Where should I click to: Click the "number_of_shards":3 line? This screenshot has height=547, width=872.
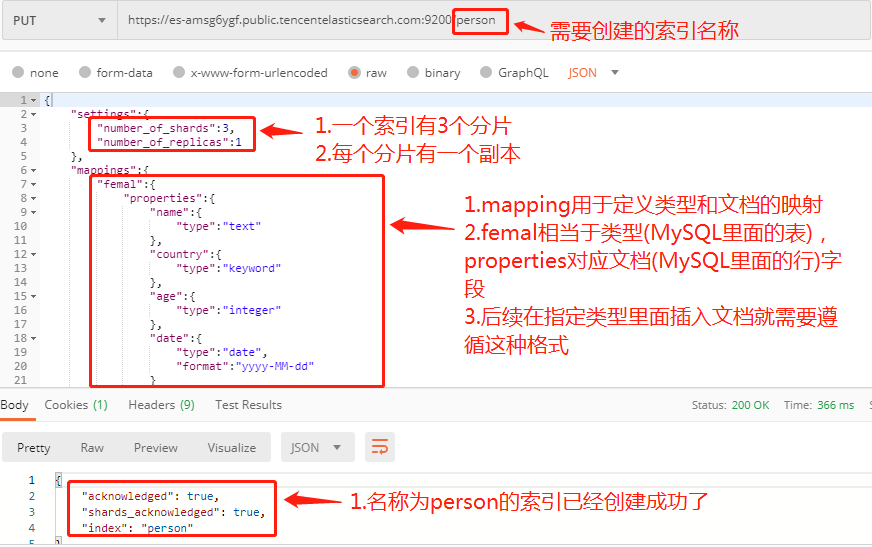coord(166,128)
